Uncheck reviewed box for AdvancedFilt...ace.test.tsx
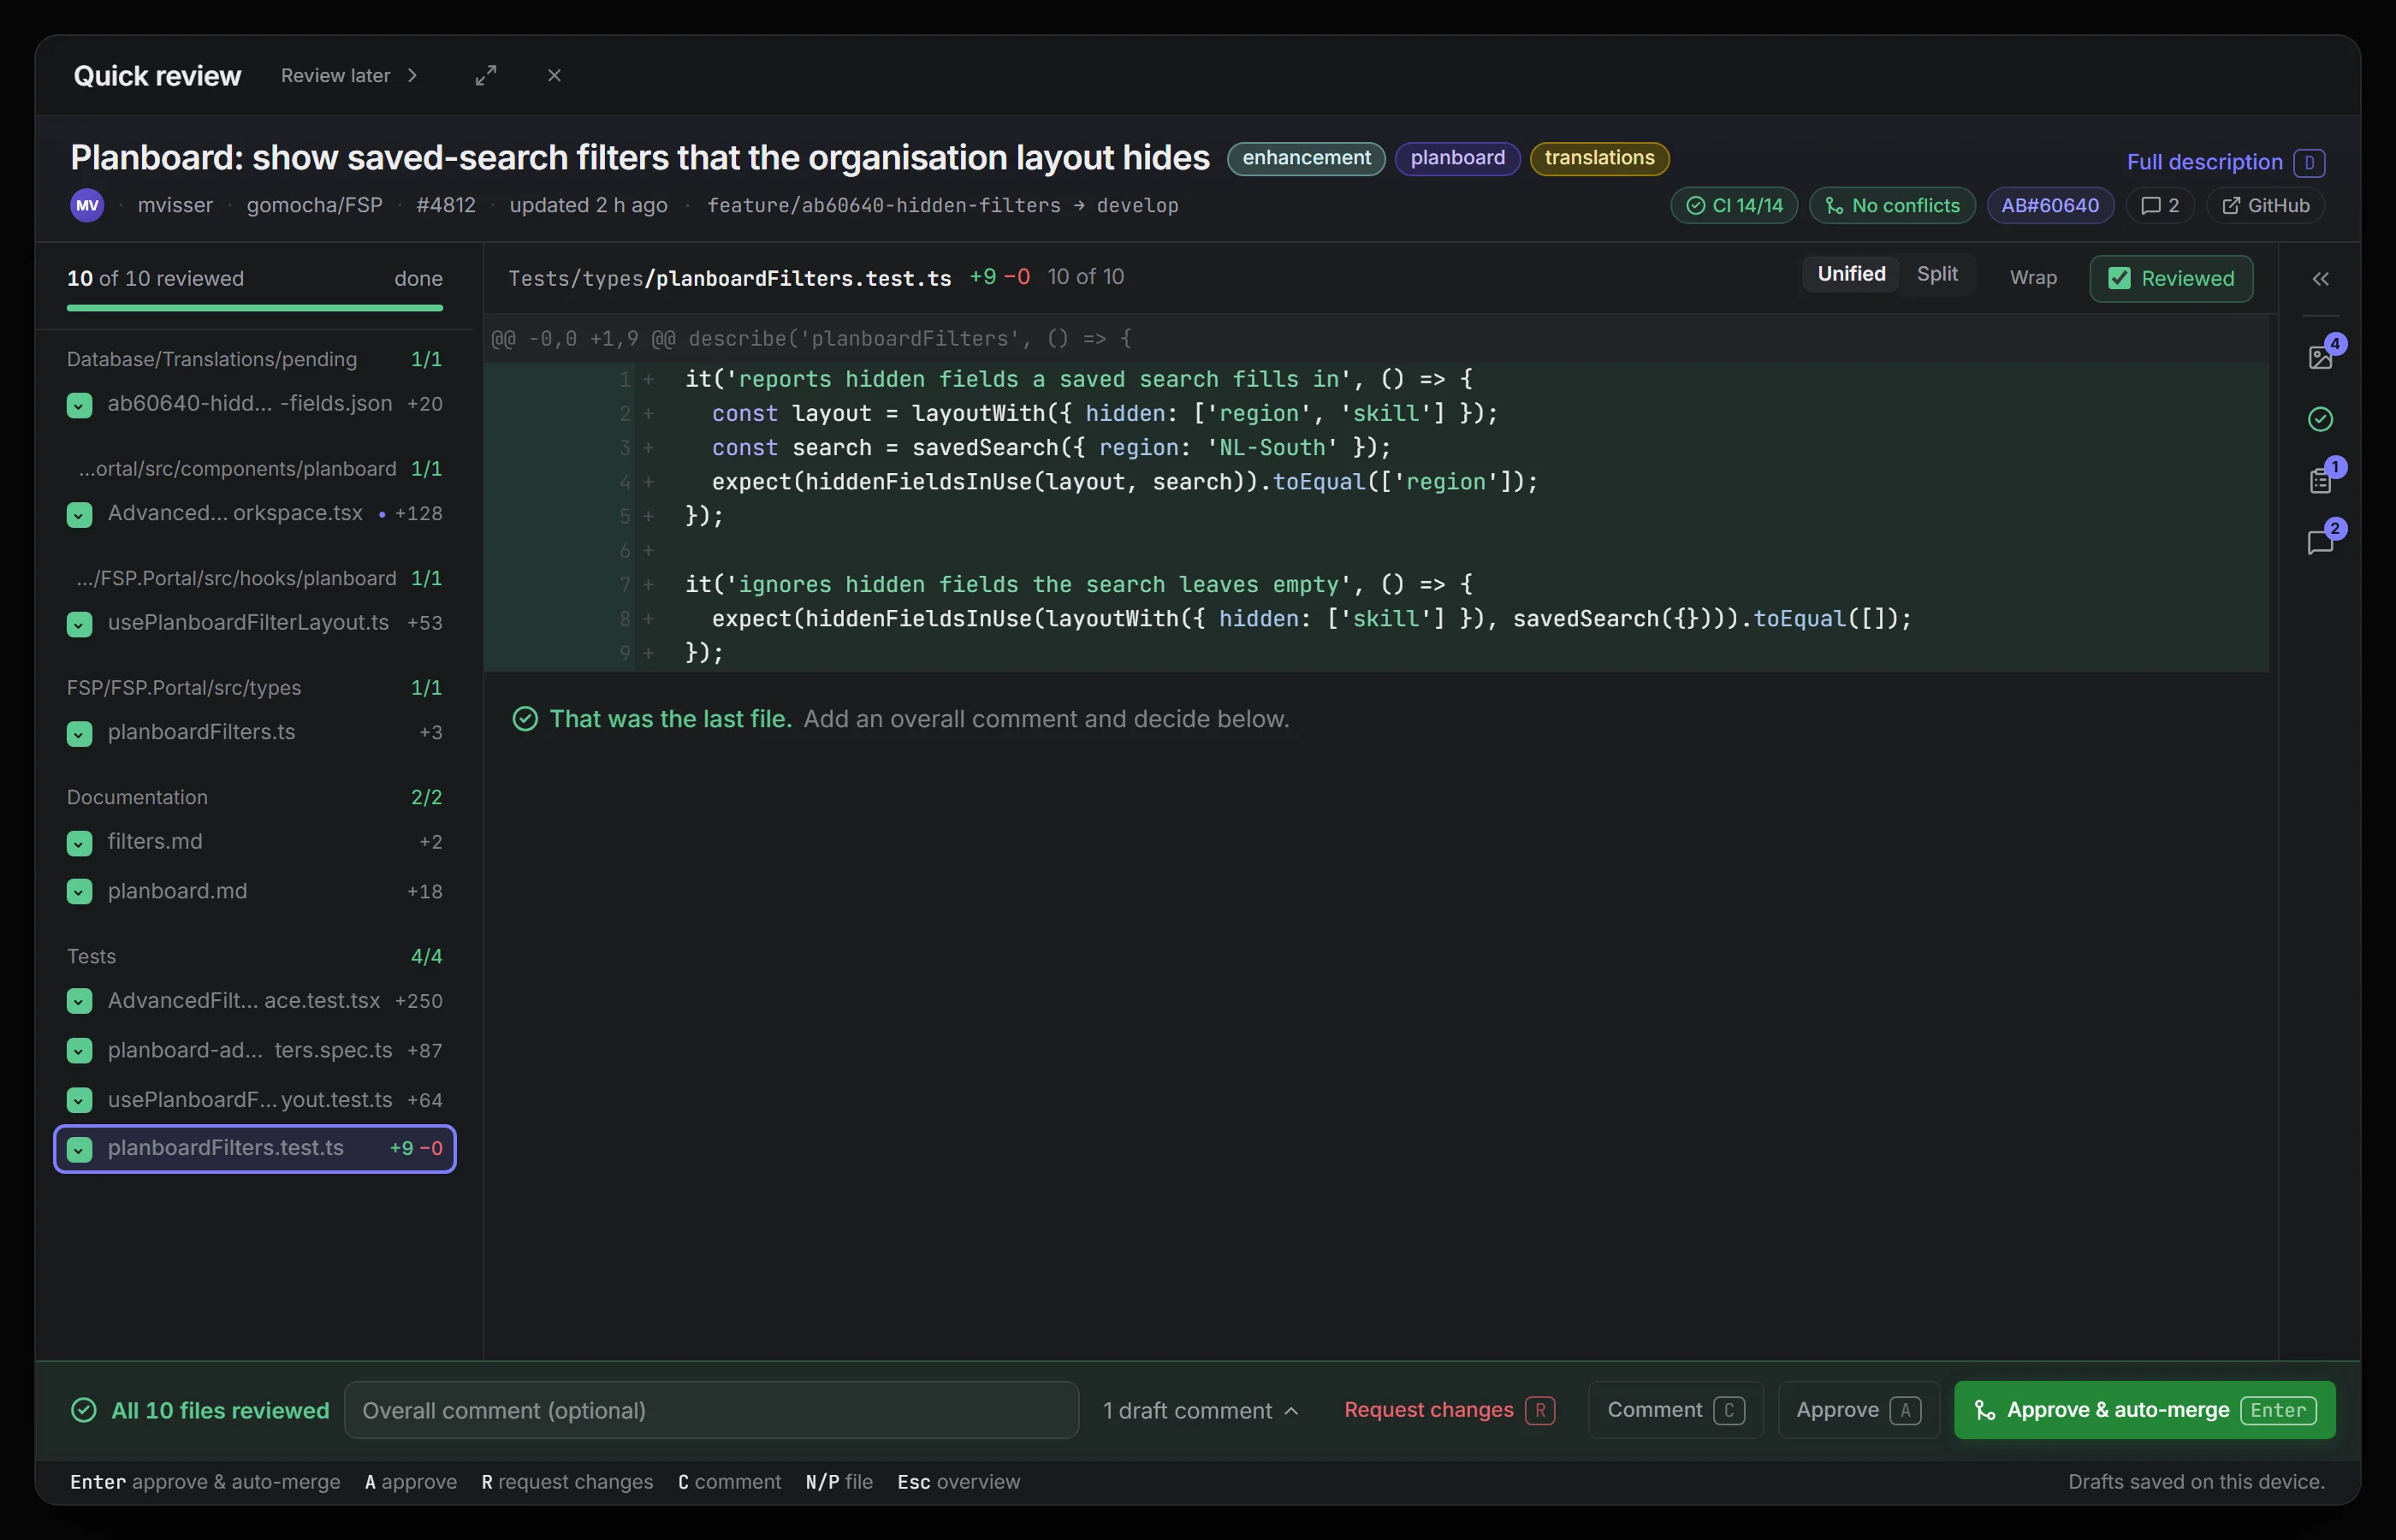 [79, 1002]
